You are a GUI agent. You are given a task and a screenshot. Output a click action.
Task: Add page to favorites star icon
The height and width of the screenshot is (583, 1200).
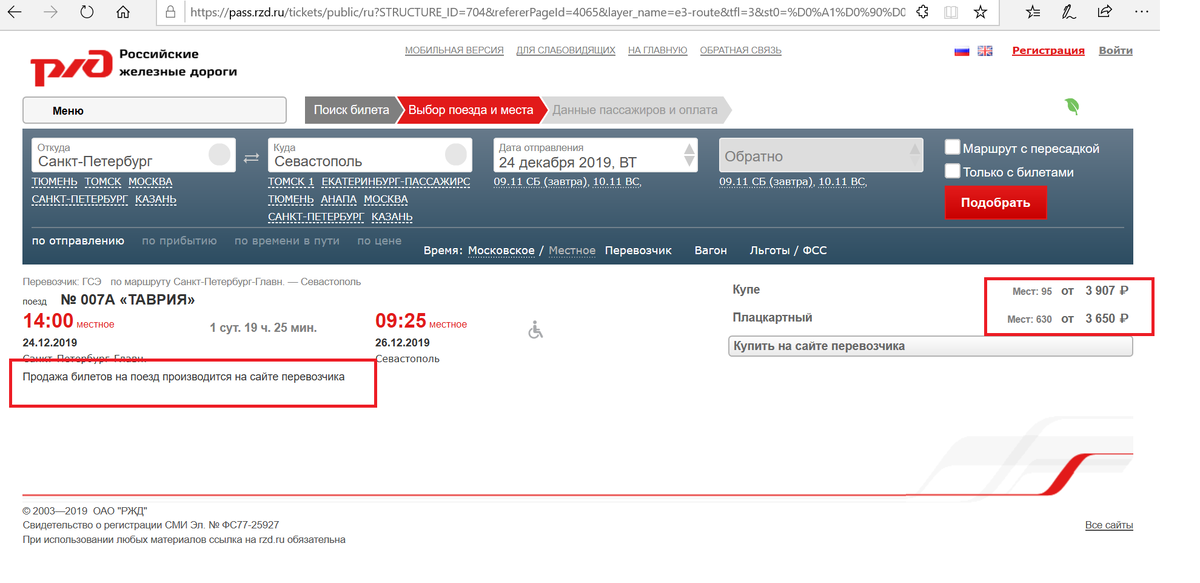coord(980,13)
